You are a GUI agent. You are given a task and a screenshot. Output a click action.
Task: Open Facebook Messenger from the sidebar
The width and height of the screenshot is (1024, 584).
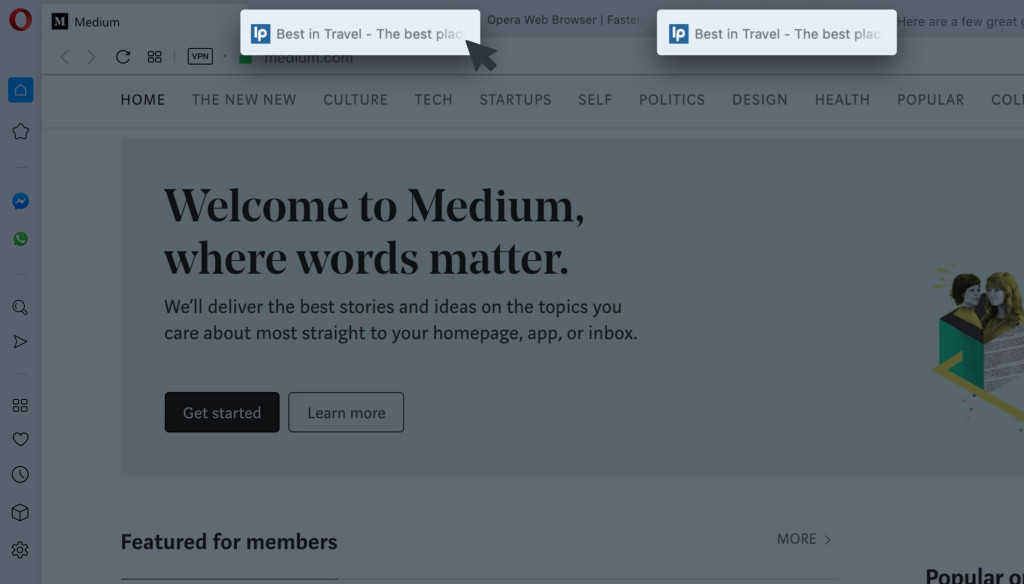[x=20, y=201]
